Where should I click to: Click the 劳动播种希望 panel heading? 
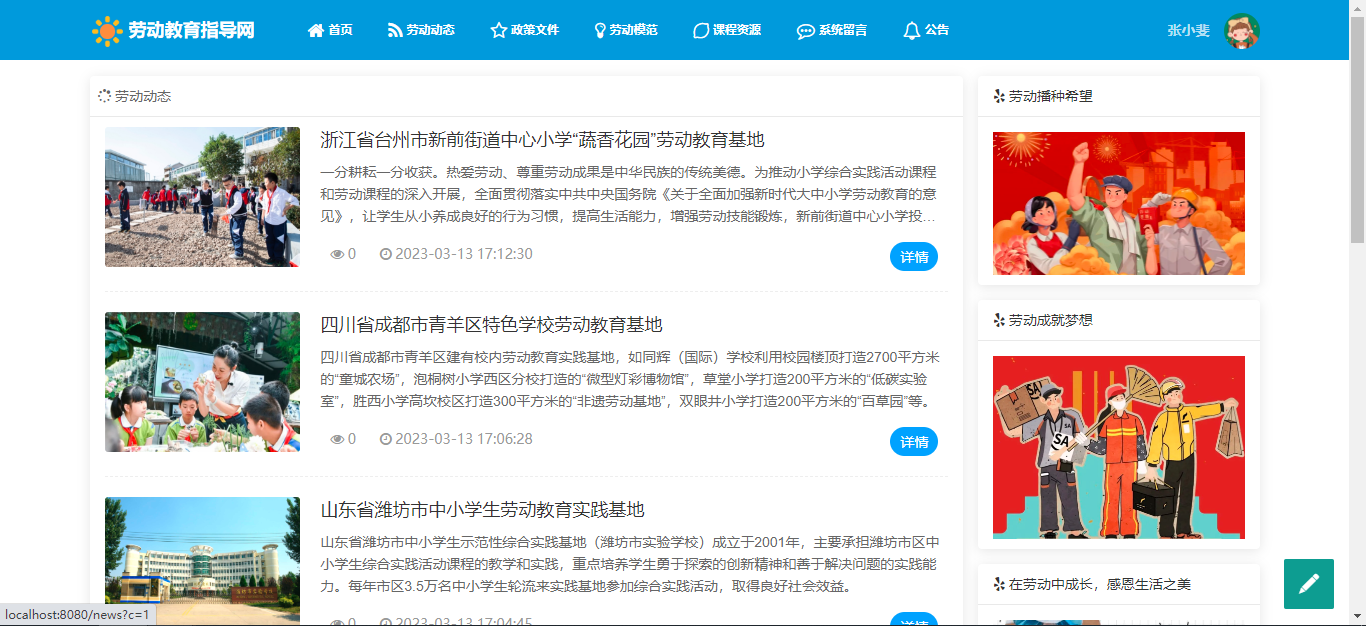pyautogui.click(x=1051, y=96)
